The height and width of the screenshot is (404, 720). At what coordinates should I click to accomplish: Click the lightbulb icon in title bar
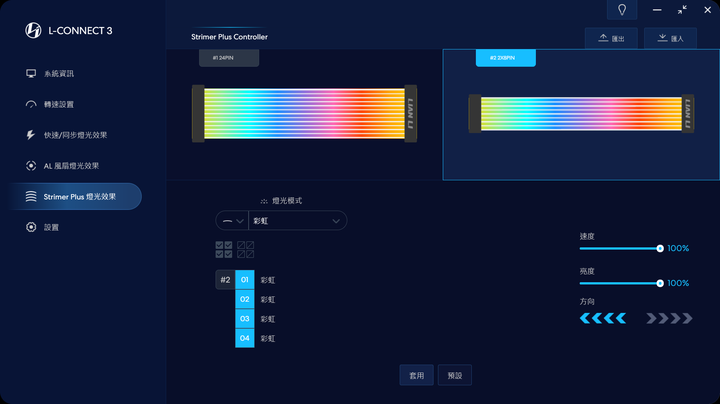click(622, 10)
